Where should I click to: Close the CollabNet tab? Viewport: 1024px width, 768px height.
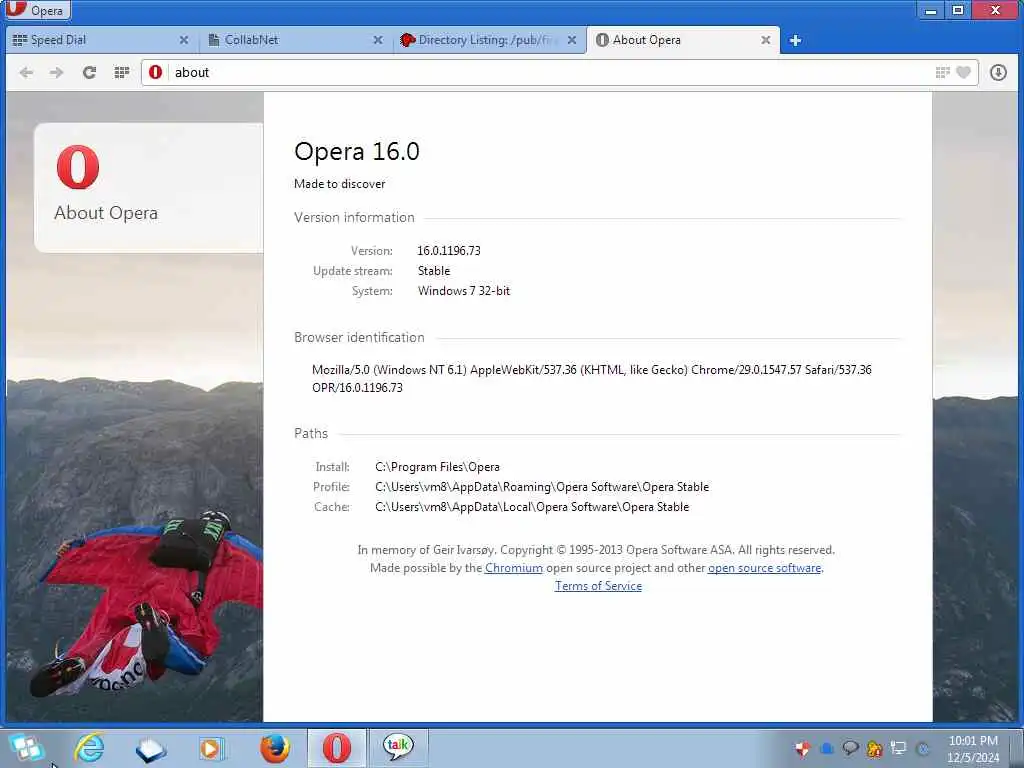coord(378,40)
